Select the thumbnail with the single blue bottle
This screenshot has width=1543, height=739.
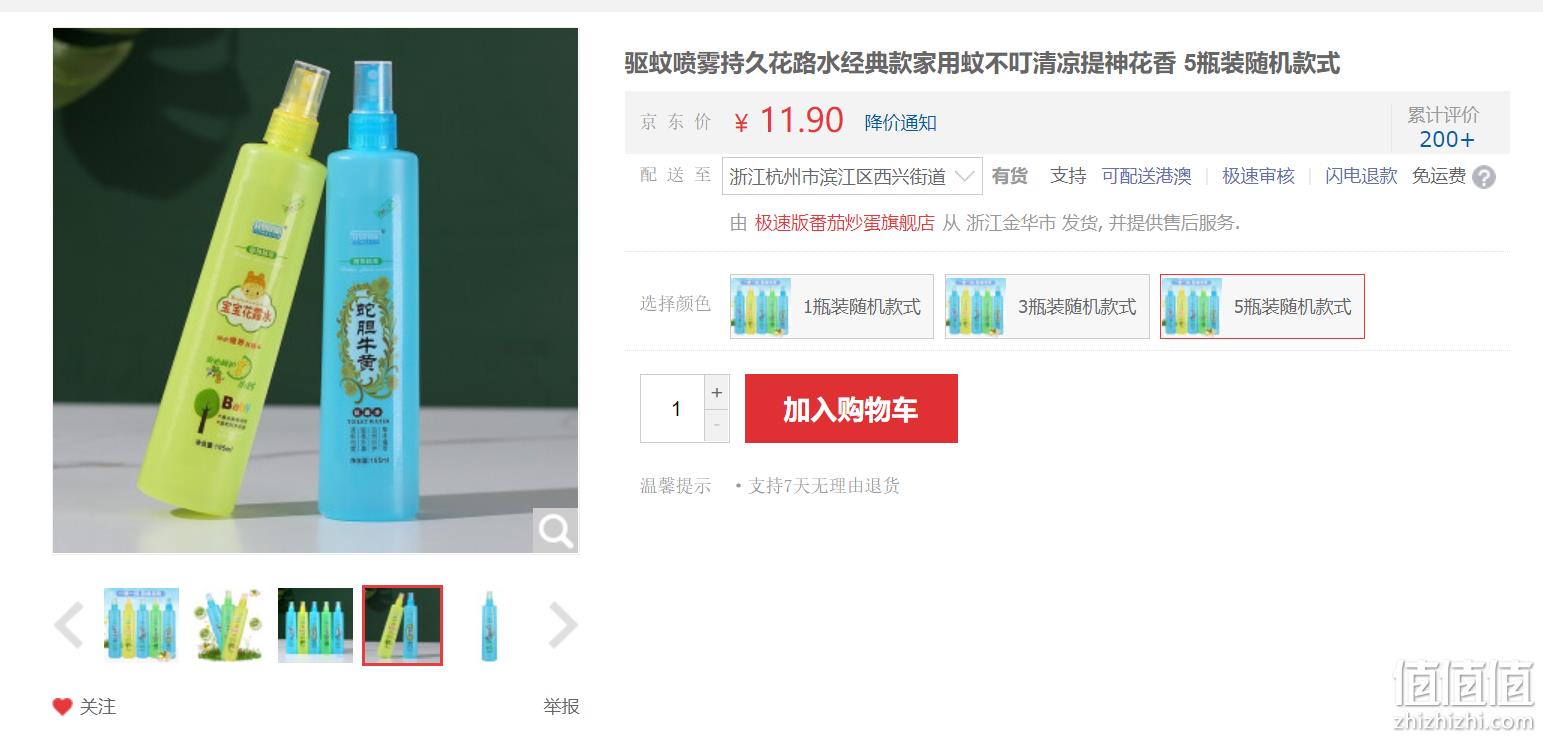(x=488, y=626)
